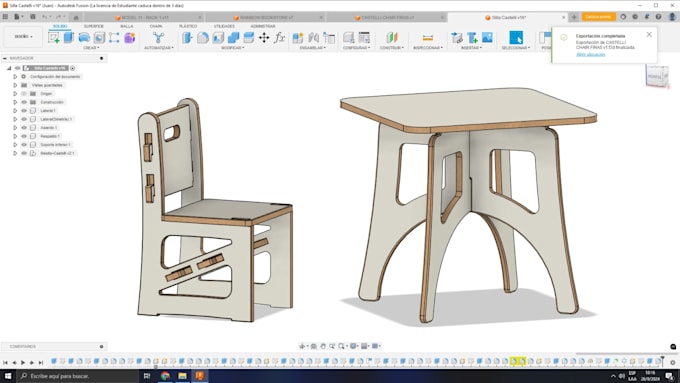Click the timeline end marker

[x=662, y=360]
